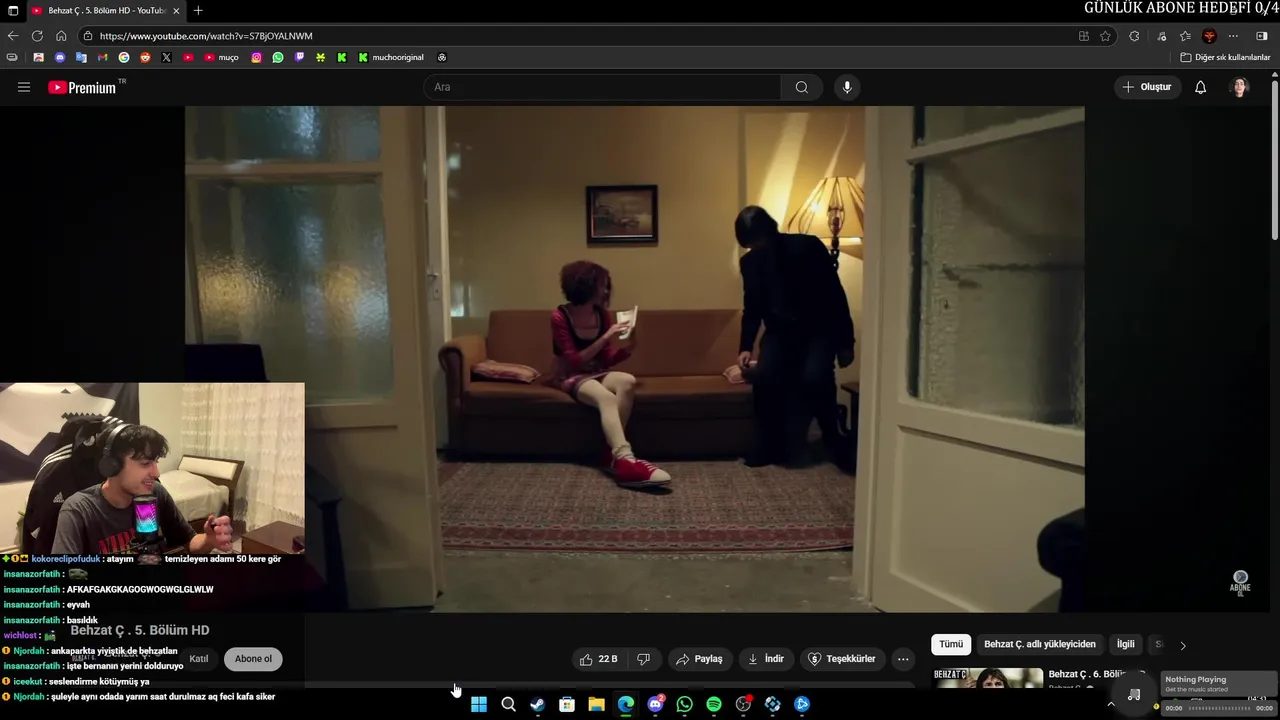Open the YouTube account avatar menu
The width and height of the screenshot is (1280, 720).
point(1240,87)
